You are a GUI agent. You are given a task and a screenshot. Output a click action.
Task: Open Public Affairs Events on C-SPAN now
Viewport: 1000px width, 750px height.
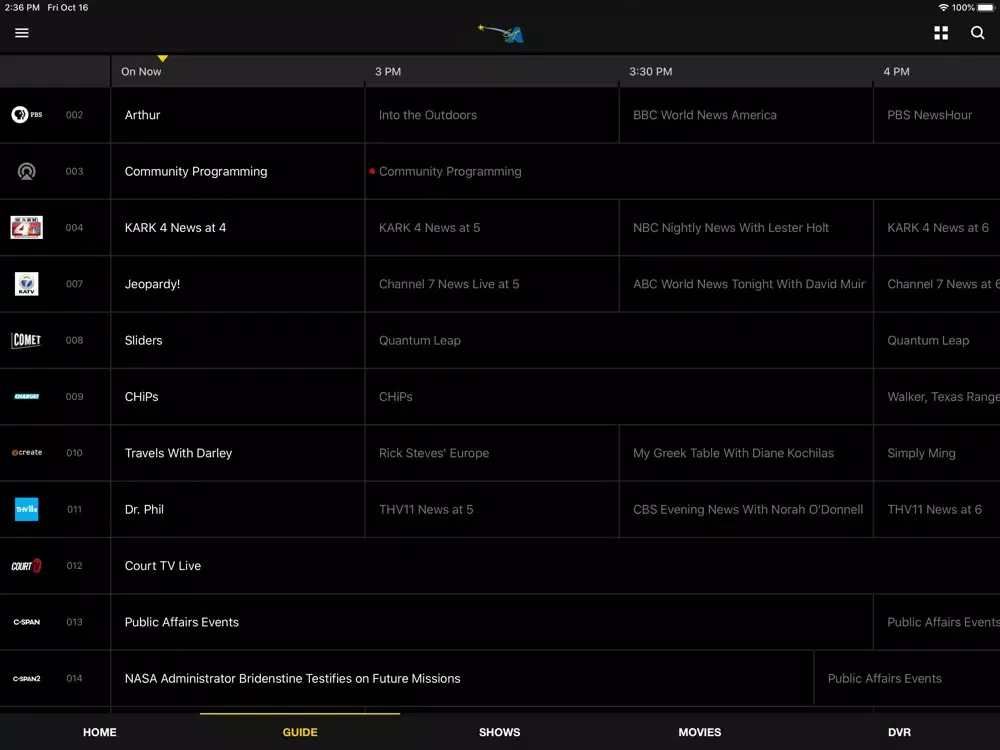pos(492,622)
